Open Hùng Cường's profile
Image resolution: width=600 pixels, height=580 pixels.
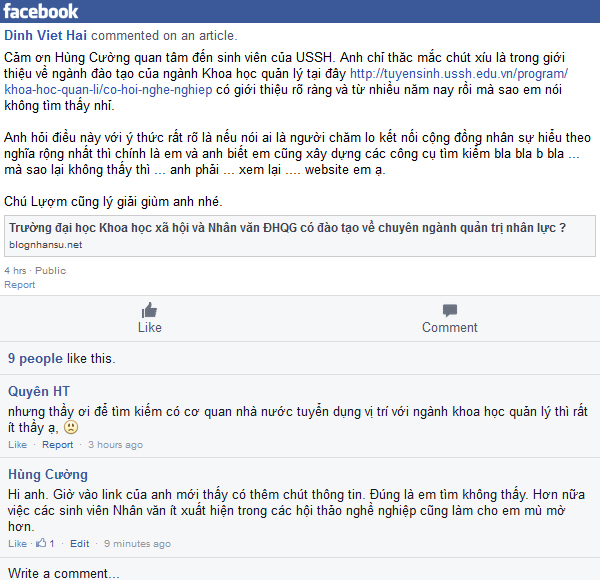pyautogui.click(x=48, y=474)
